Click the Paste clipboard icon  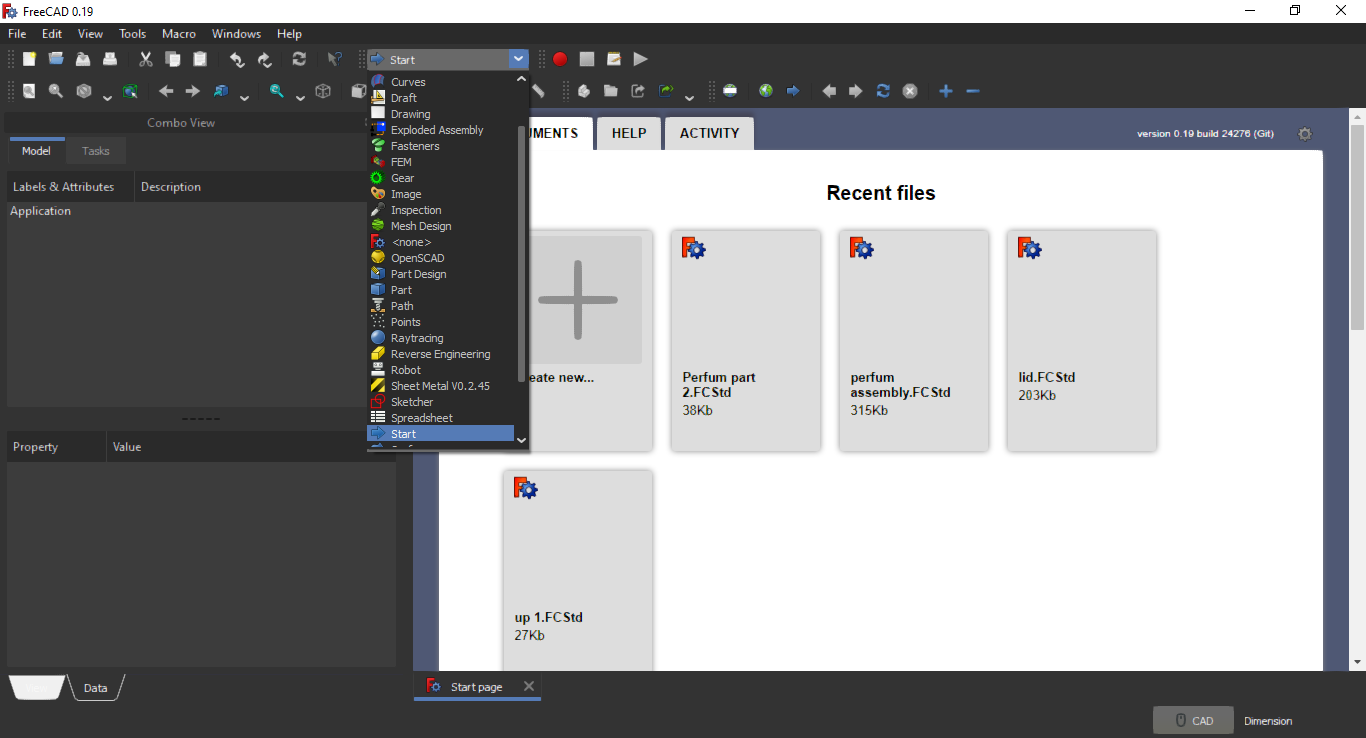(200, 59)
